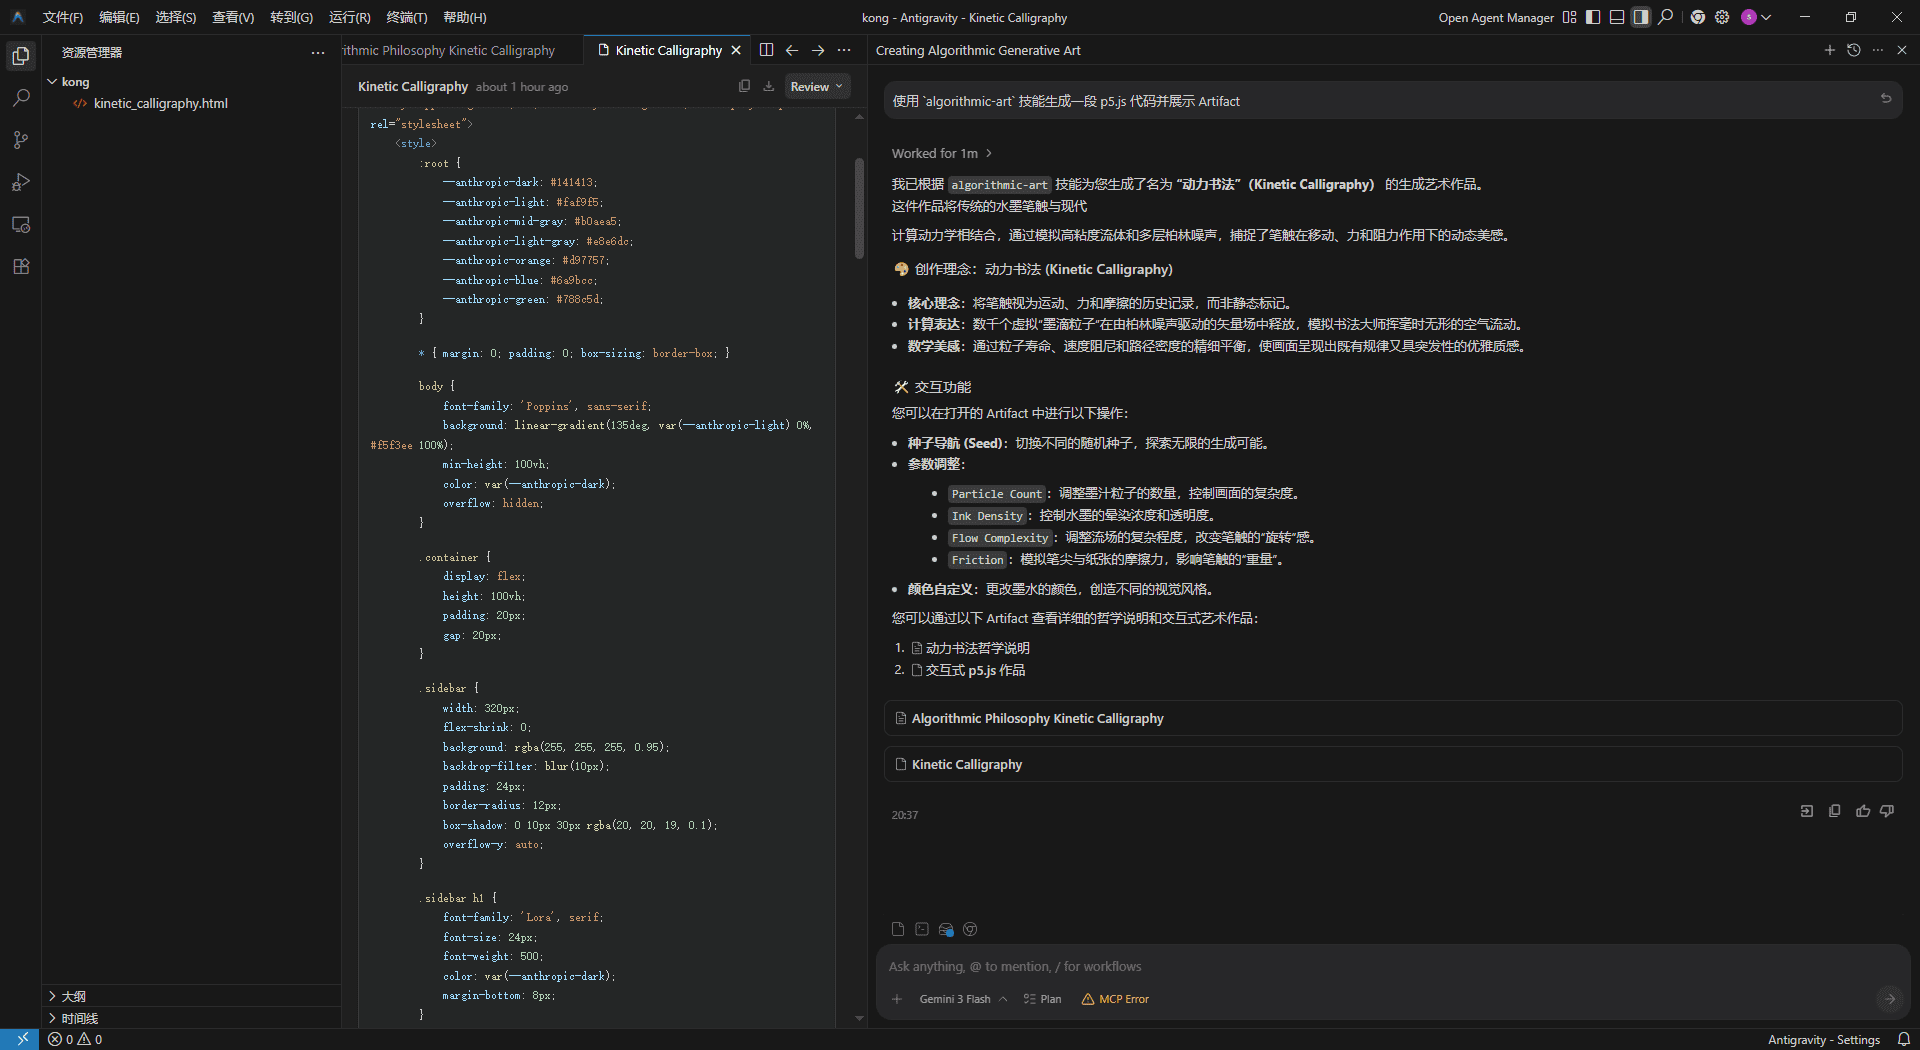
Task: Toggle the bottom panel
Action: coord(1617,17)
